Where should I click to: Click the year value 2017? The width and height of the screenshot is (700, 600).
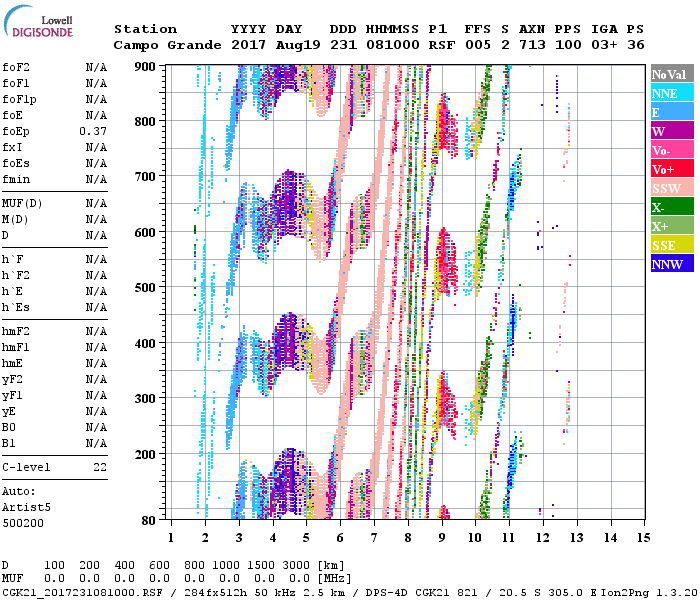(x=248, y=45)
